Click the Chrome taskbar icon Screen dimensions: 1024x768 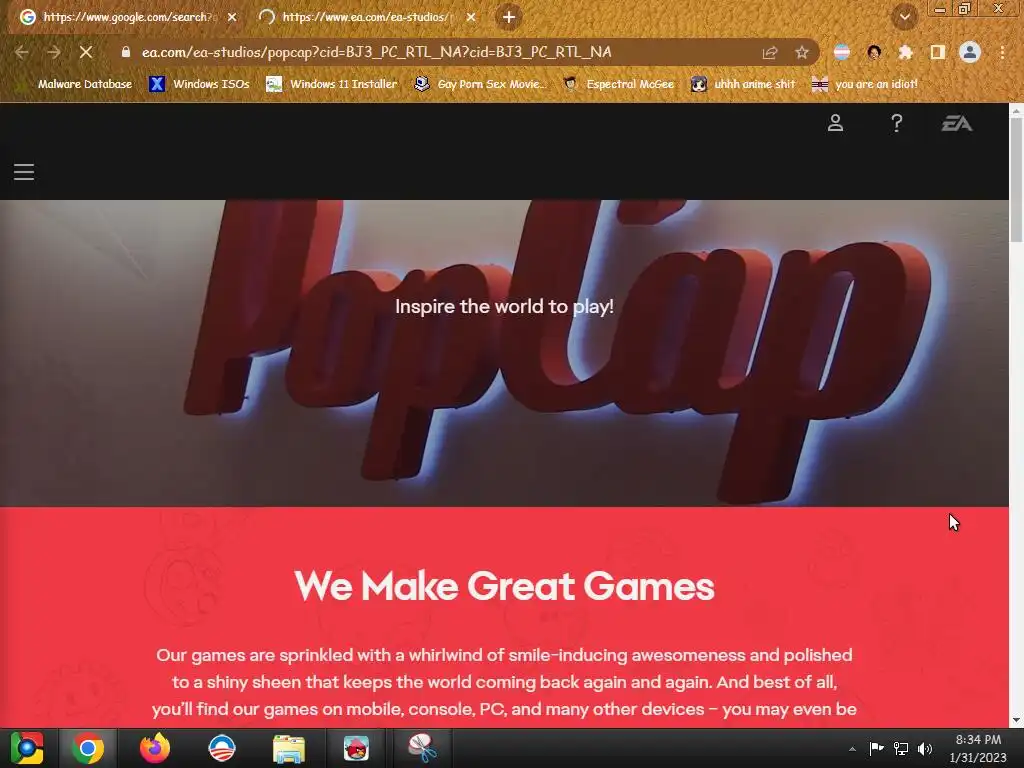(x=88, y=748)
